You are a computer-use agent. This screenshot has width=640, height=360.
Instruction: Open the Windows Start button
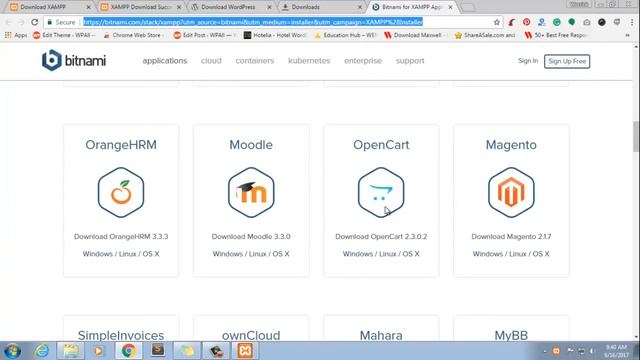12,351
